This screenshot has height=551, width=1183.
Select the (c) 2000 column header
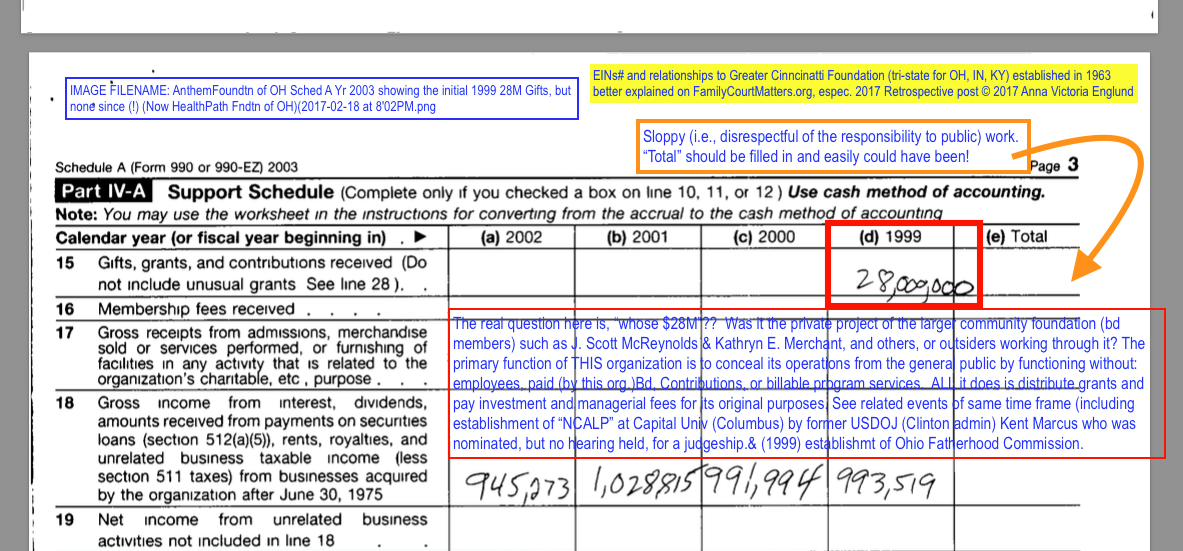(x=764, y=237)
